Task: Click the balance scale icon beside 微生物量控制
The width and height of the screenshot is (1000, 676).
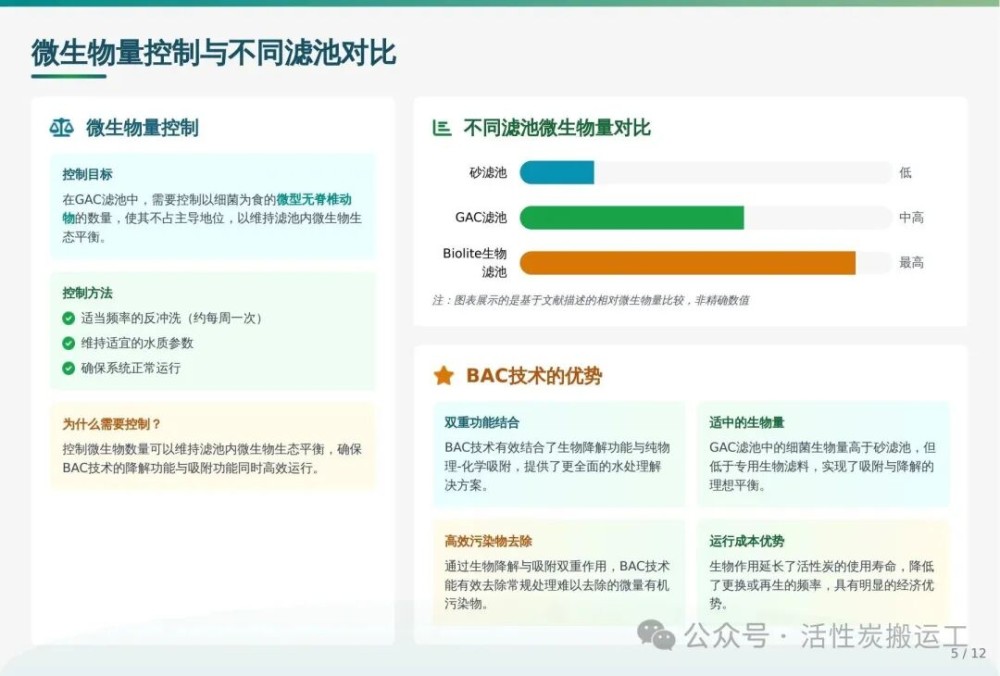Action: [62, 128]
